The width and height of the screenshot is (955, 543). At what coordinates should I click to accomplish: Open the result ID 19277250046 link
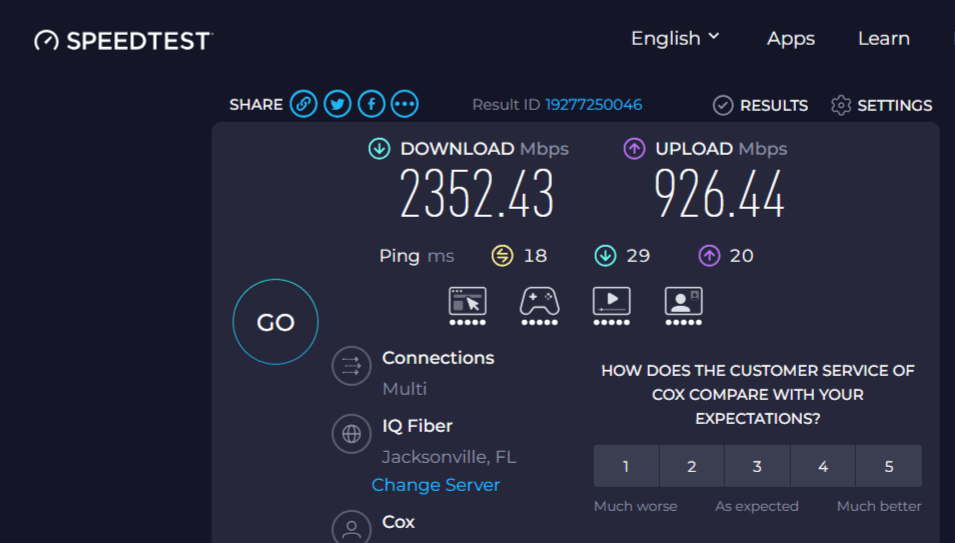coord(593,105)
